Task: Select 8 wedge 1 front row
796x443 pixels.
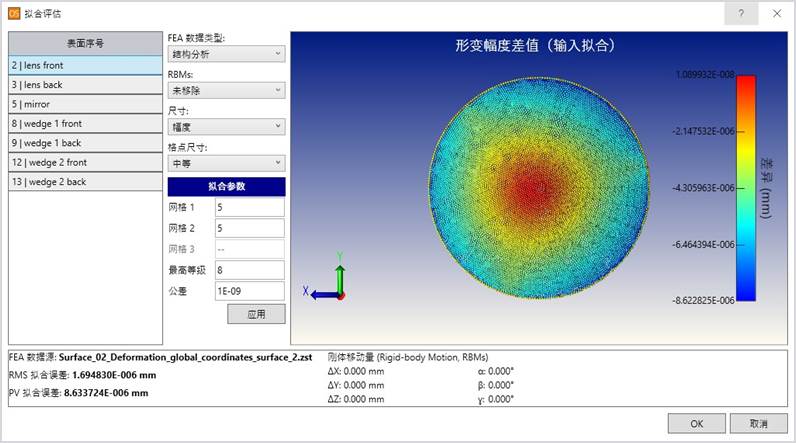Action: click(x=85, y=124)
